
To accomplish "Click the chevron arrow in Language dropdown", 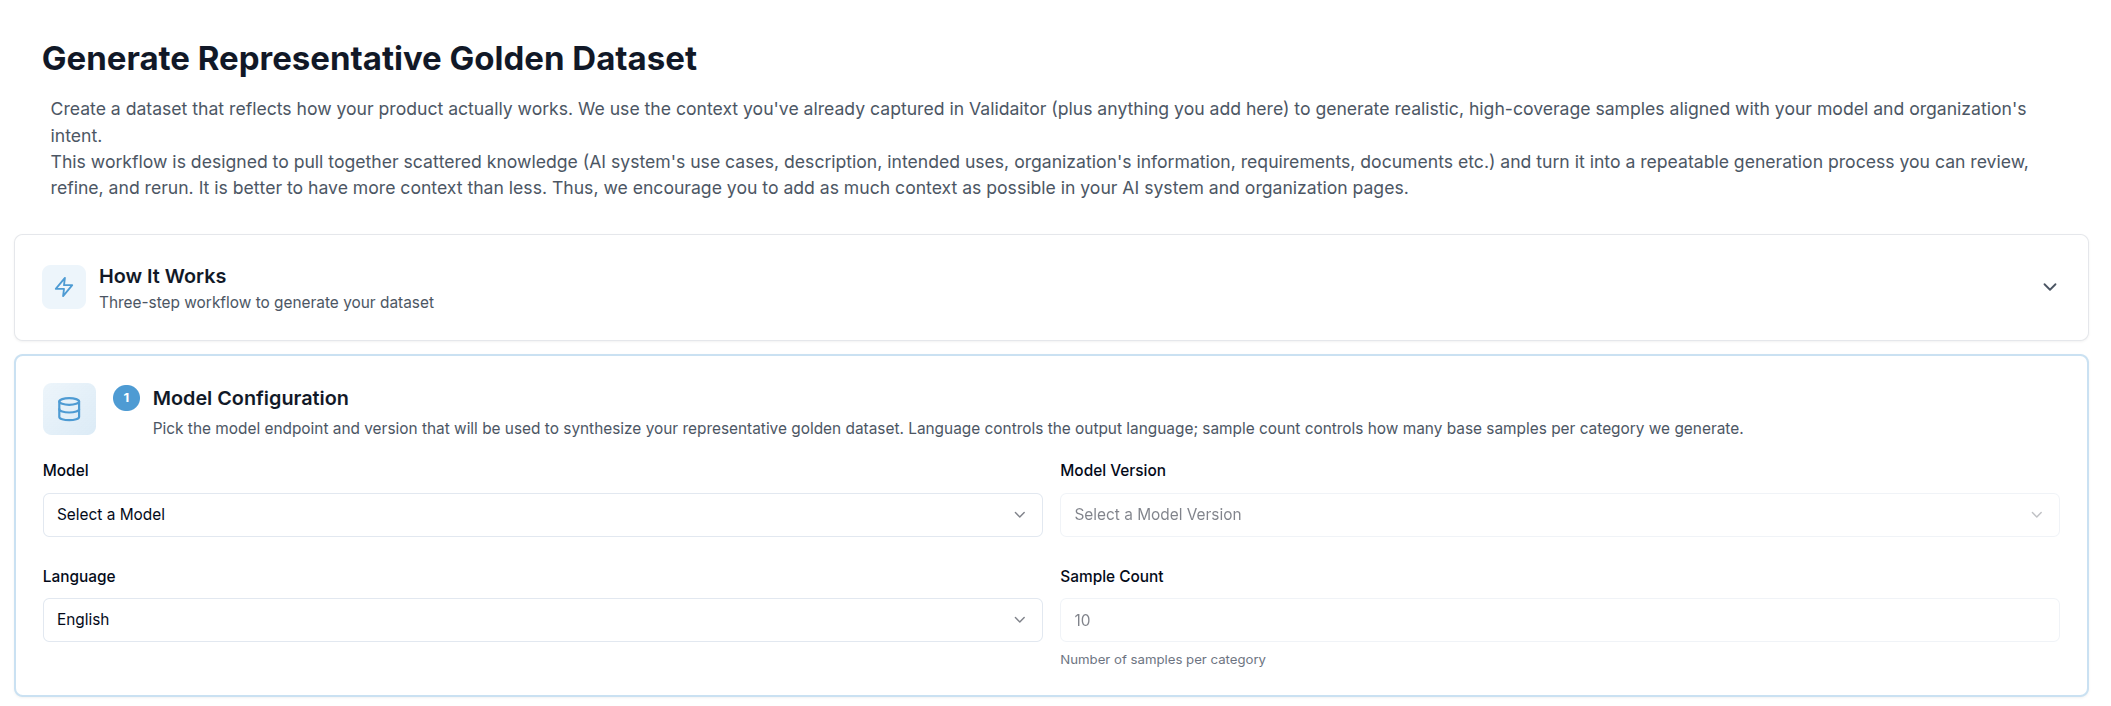I will coord(1019,620).
